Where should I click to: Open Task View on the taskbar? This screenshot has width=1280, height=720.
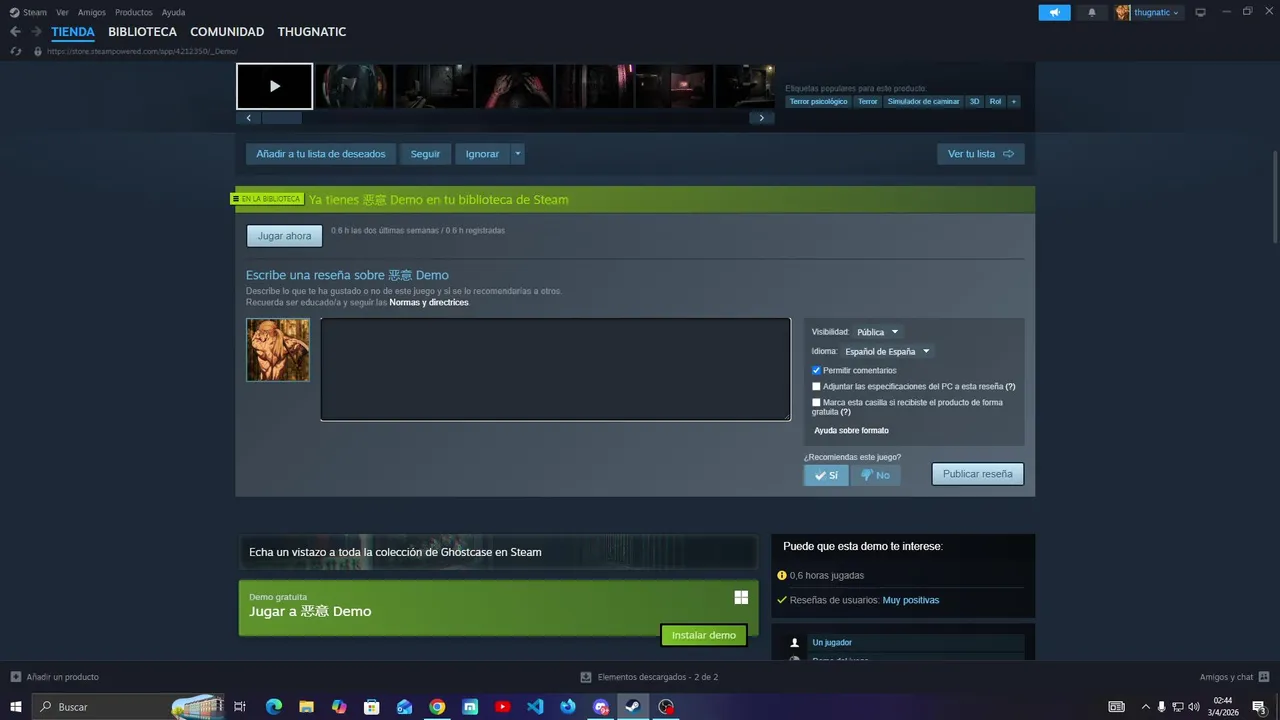[x=239, y=707]
